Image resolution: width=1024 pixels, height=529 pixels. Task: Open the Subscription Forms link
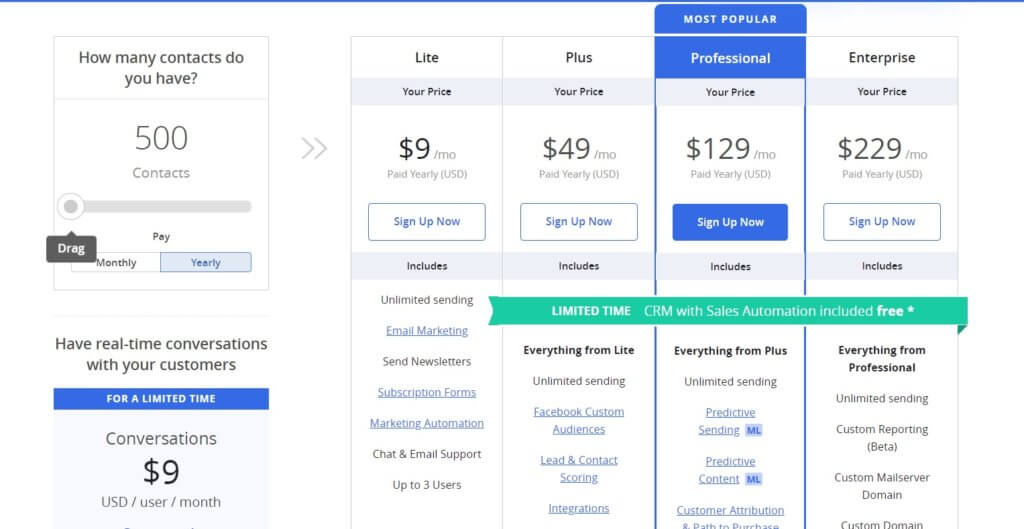[x=427, y=393]
